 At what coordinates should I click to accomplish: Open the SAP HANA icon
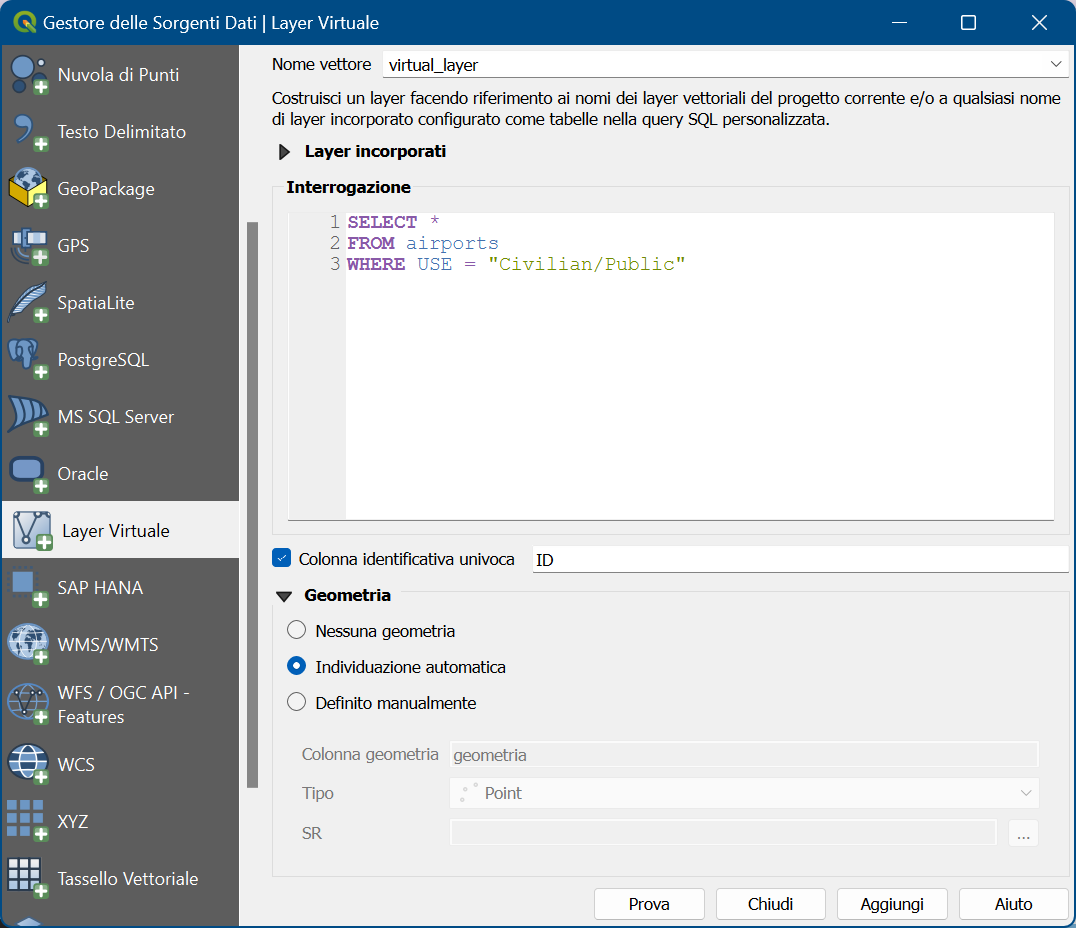coord(28,588)
